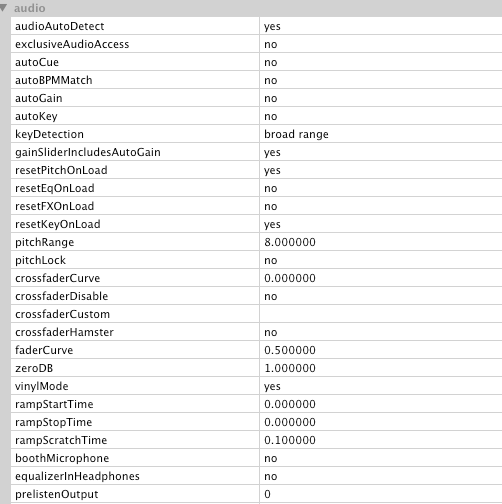Select the autoBPMMatch option row
Image resolution: width=502 pixels, height=504 pixels.
[x=256, y=80]
